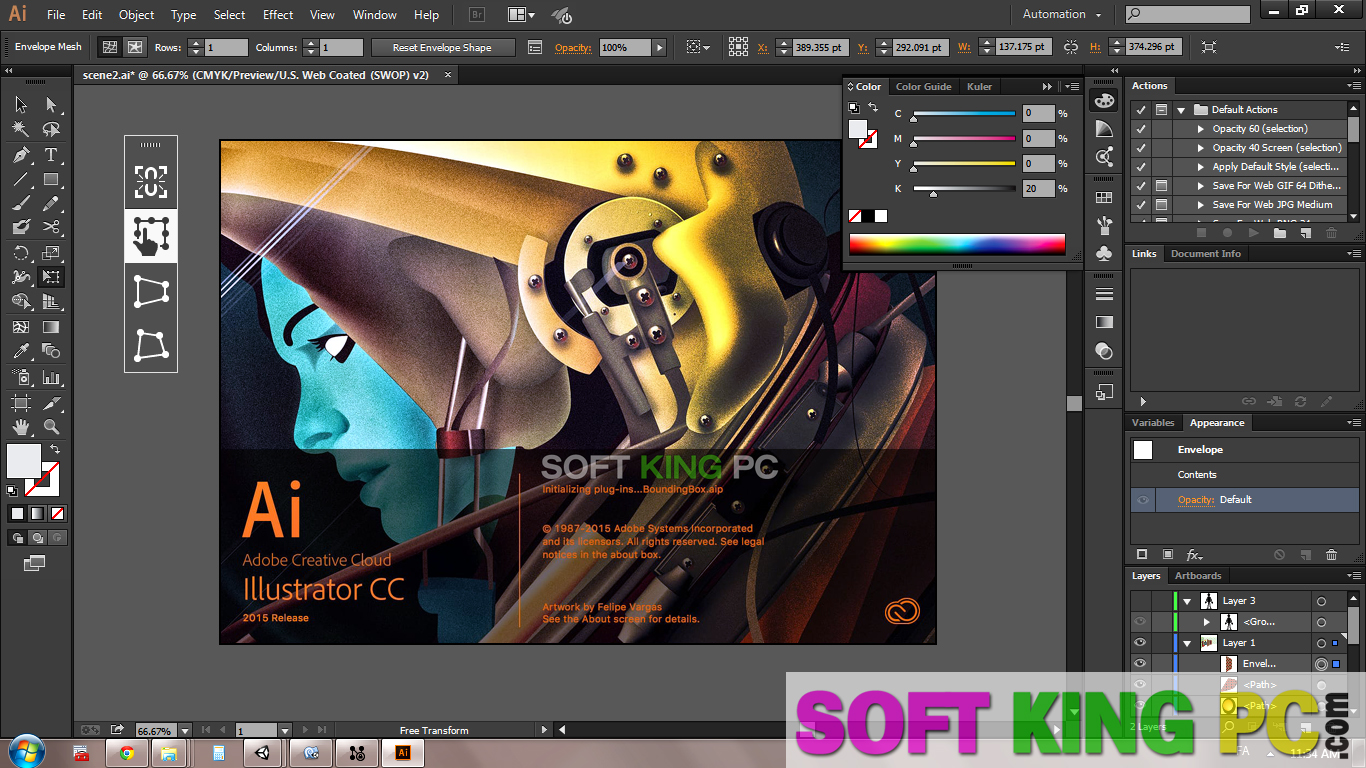Activate the Zoom tool

pyautogui.click(x=51, y=428)
